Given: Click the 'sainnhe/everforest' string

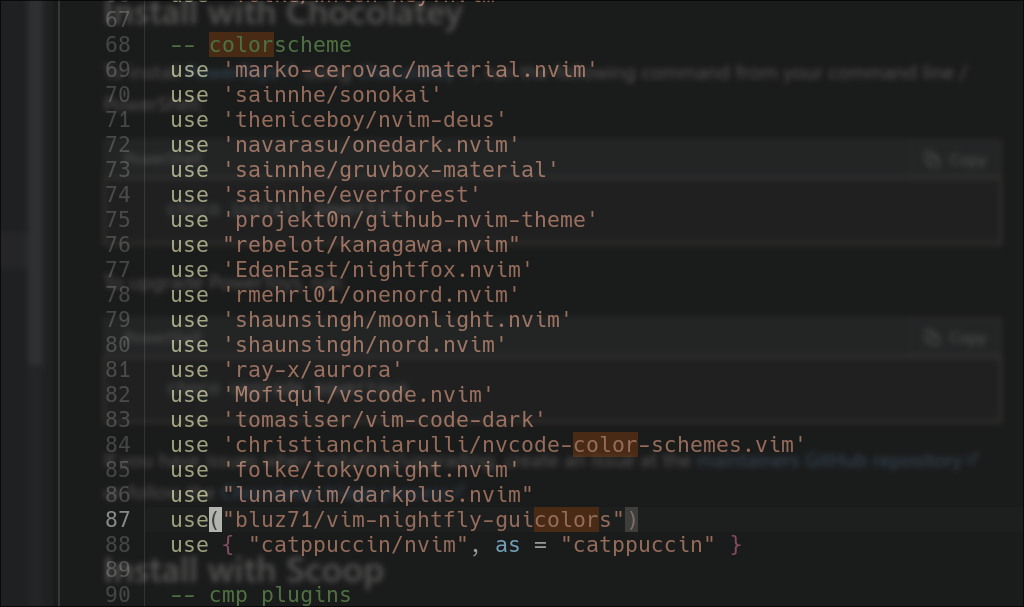Looking at the screenshot, I should 351,195.
